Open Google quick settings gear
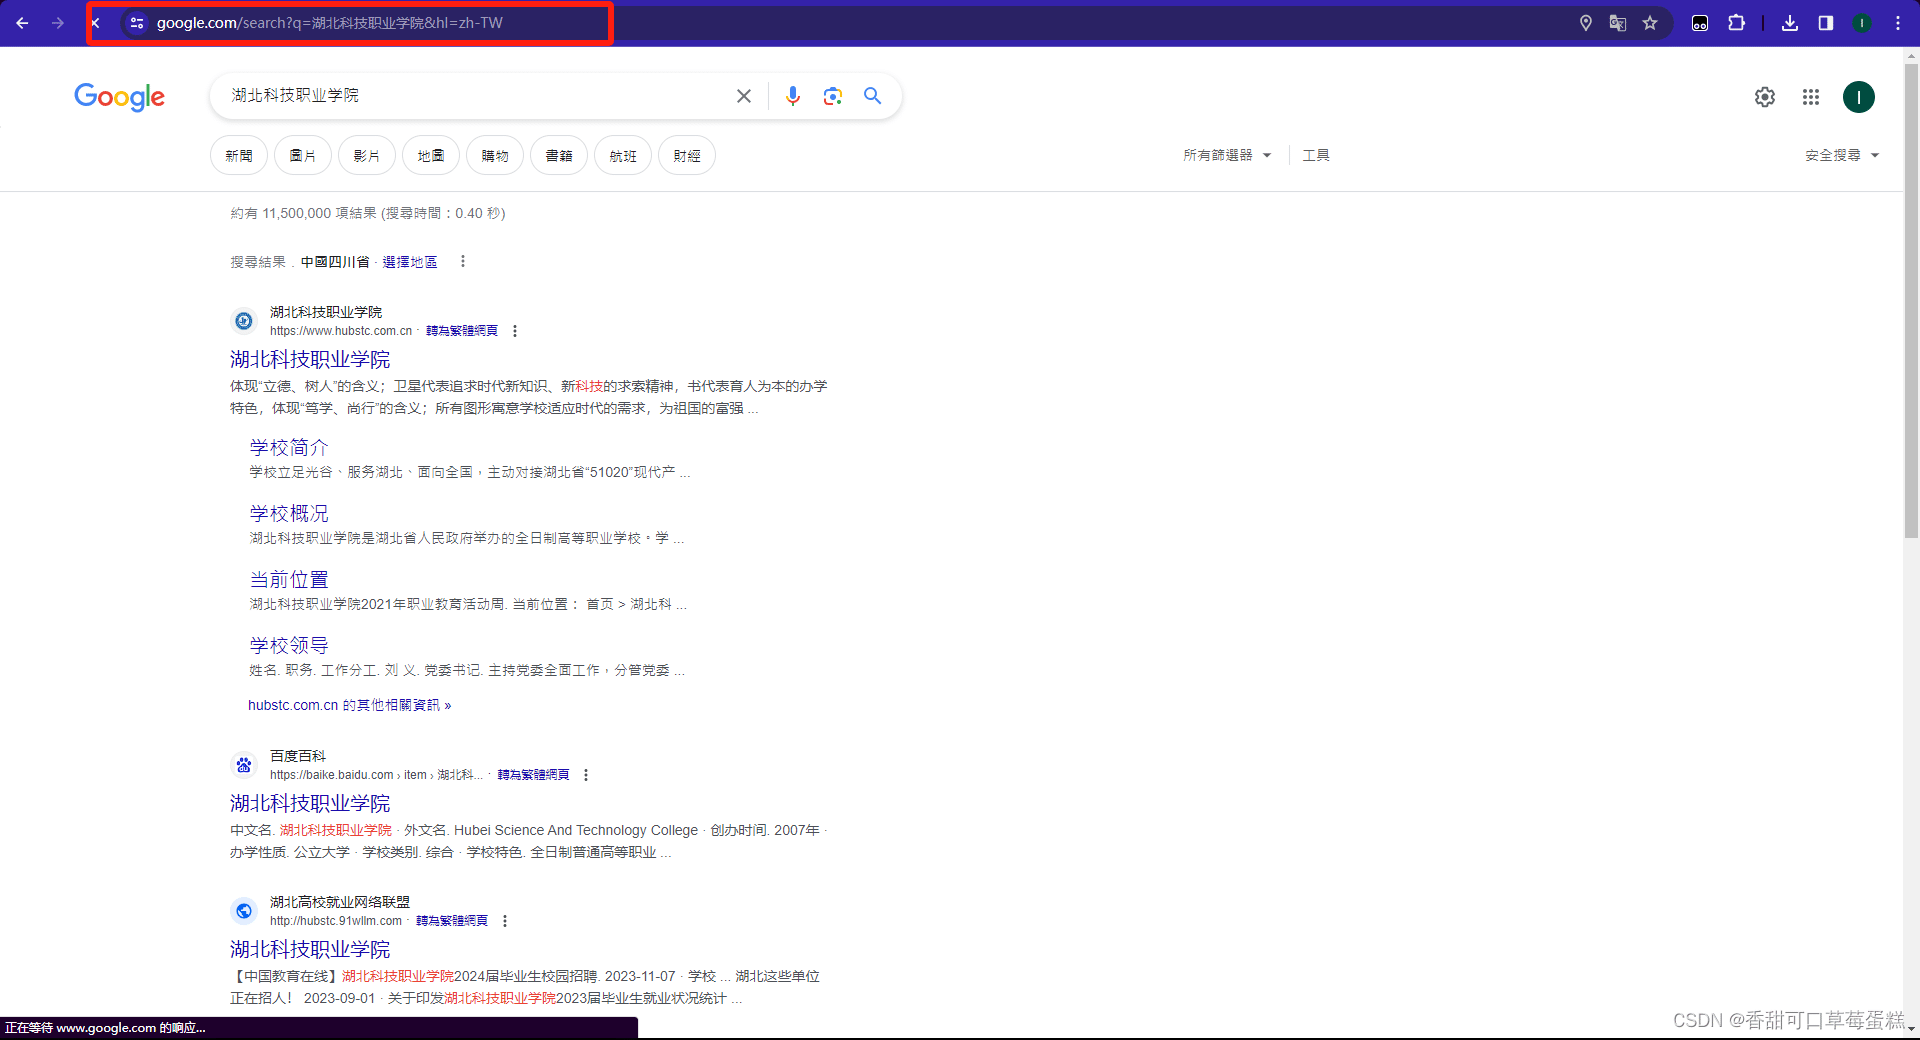This screenshot has height=1040, width=1920. (1765, 97)
